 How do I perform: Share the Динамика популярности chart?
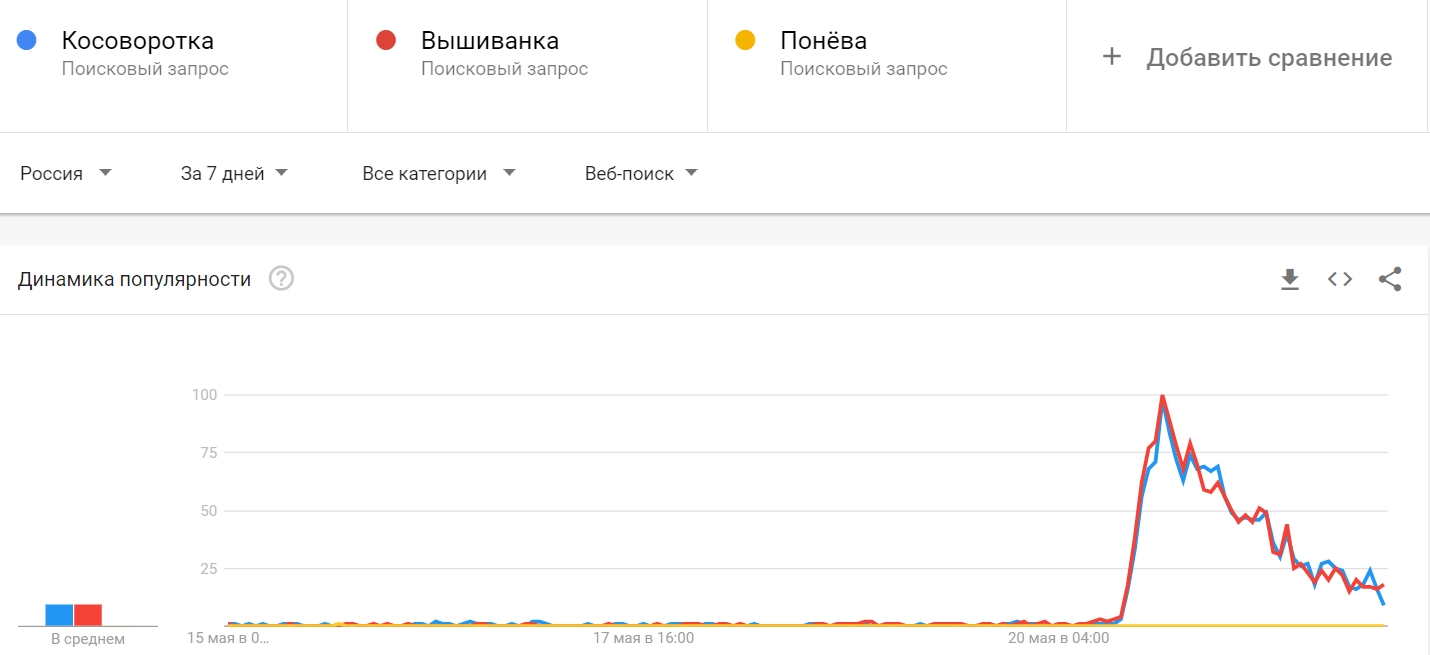click(x=1391, y=279)
